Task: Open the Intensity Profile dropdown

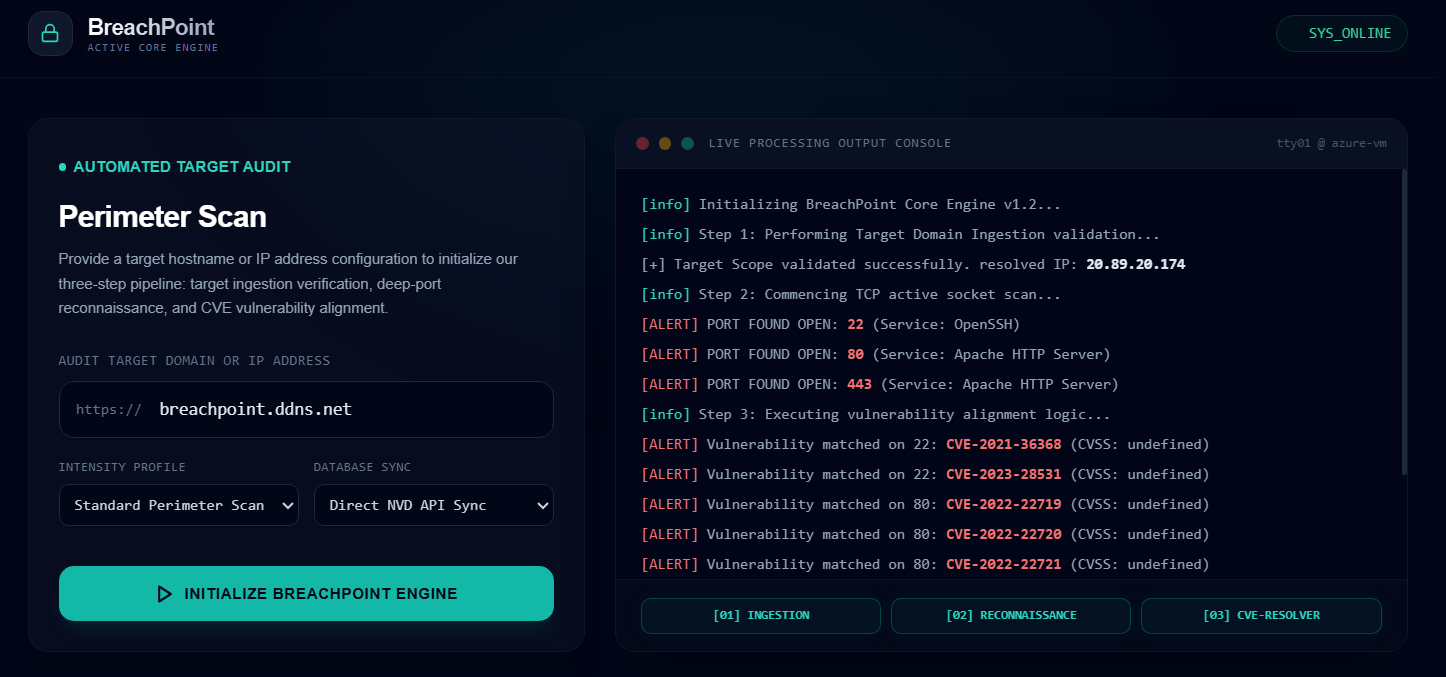Action: tap(179, 505)
